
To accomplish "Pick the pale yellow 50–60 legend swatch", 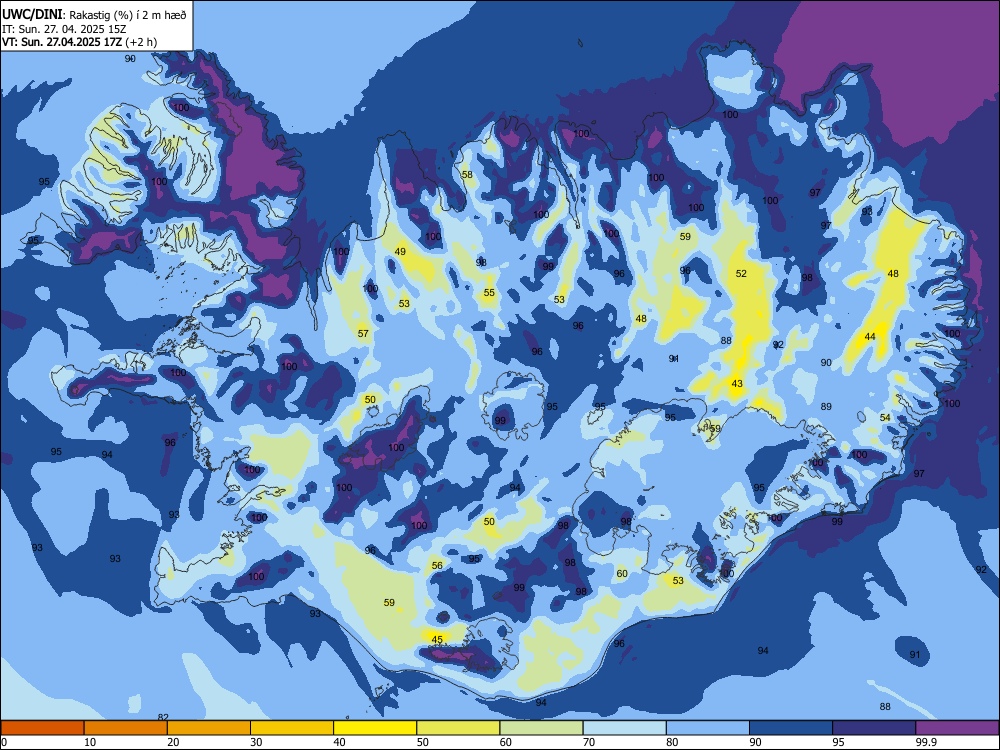I will (458, 727).
